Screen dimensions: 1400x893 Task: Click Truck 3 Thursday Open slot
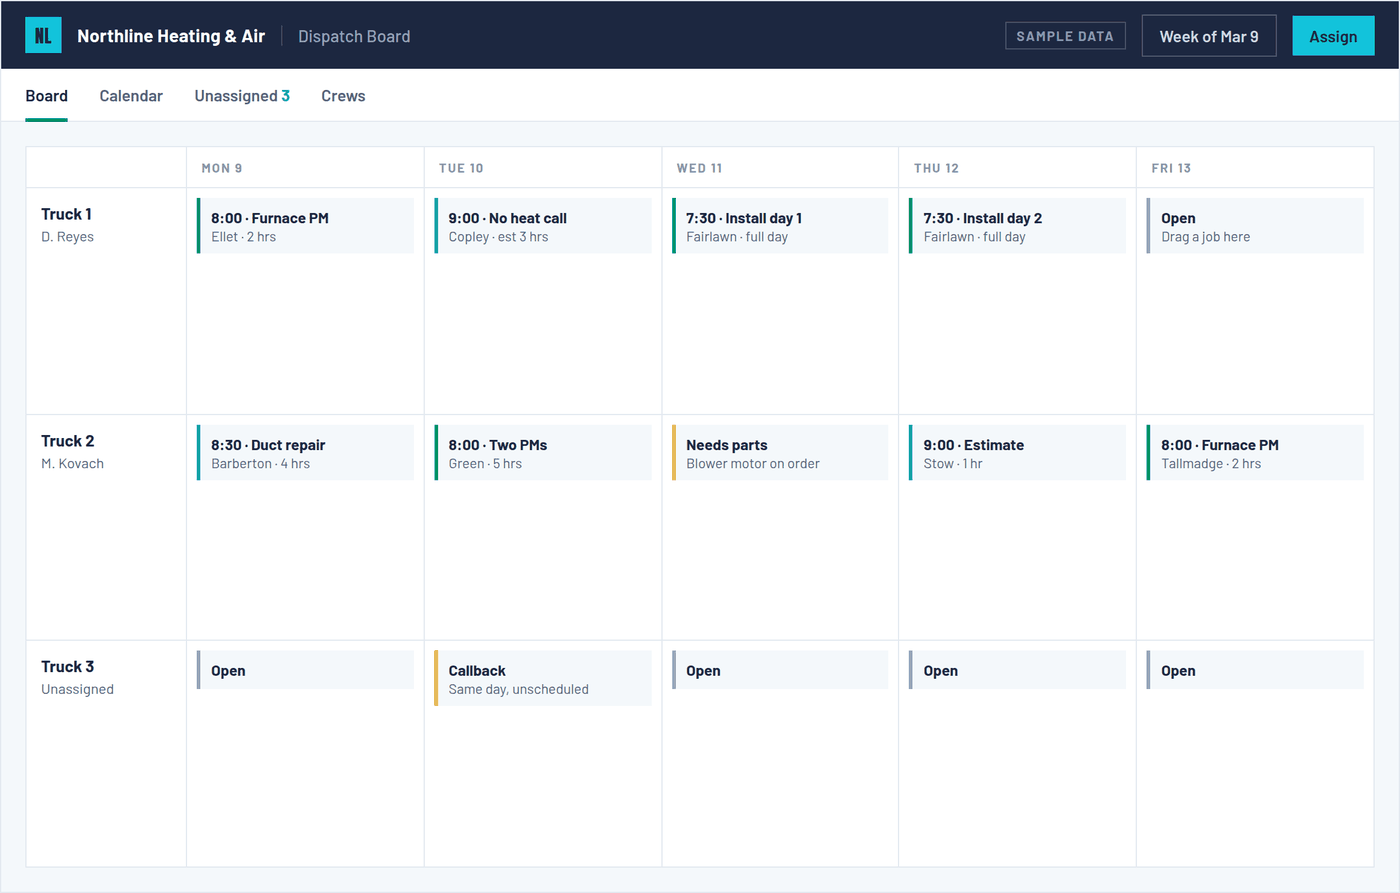(x=1017, y=670)
